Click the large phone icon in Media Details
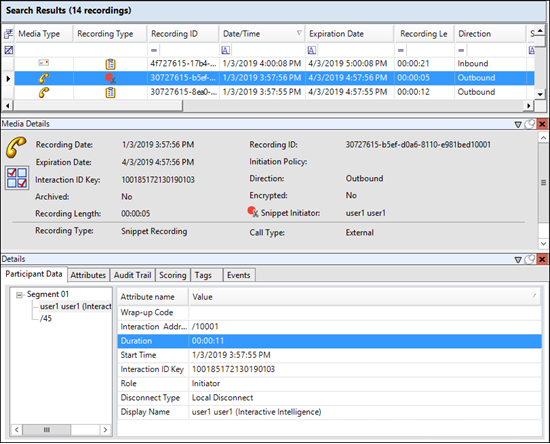 [x=16, y=147]
